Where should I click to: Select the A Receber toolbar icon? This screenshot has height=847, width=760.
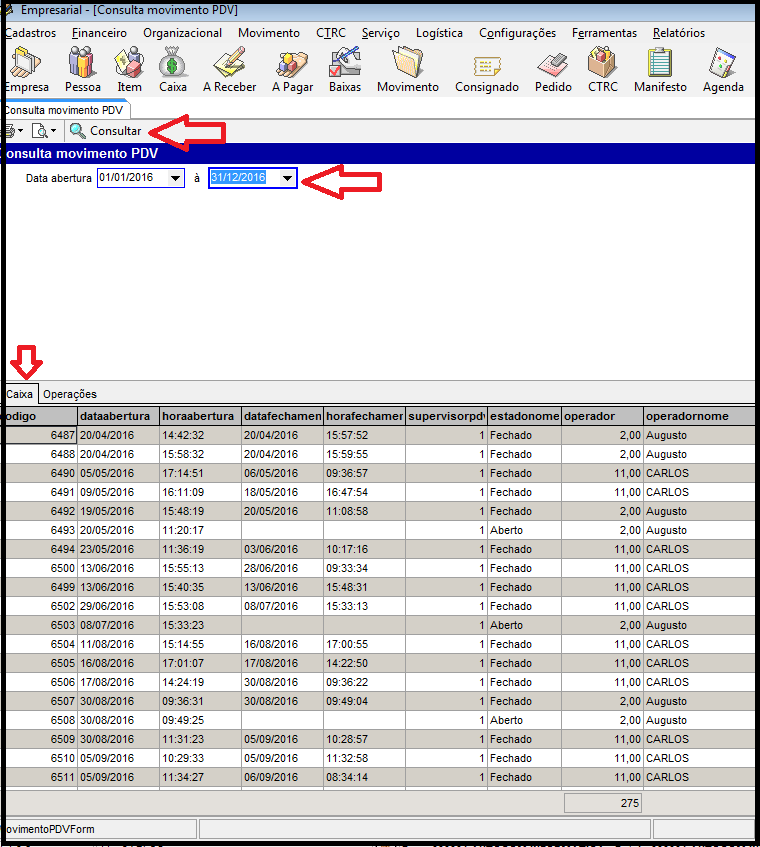pyautogui.click(x=229, y=65)
